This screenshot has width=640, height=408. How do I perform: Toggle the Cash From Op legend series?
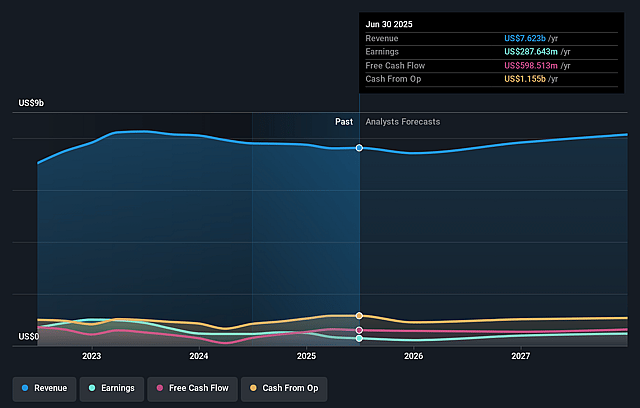pyautogui.click(x=284, y=388)
